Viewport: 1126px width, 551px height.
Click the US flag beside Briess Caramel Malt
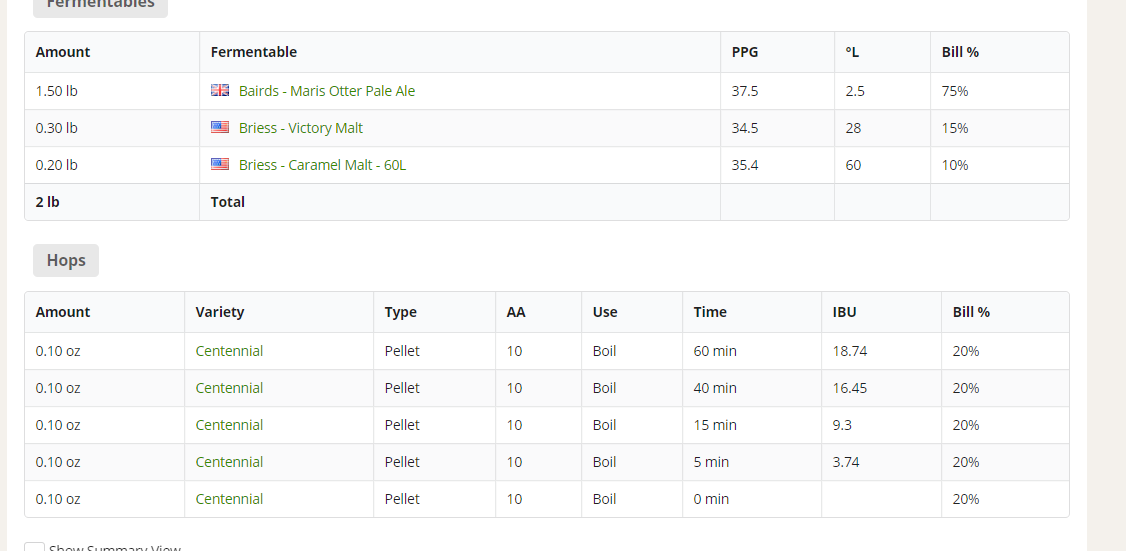click(220, 165)
